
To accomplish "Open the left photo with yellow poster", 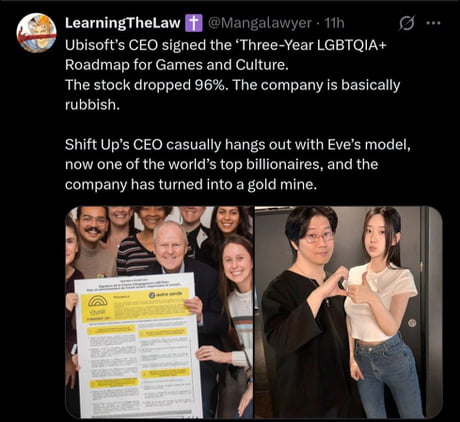I will (159, 312).
